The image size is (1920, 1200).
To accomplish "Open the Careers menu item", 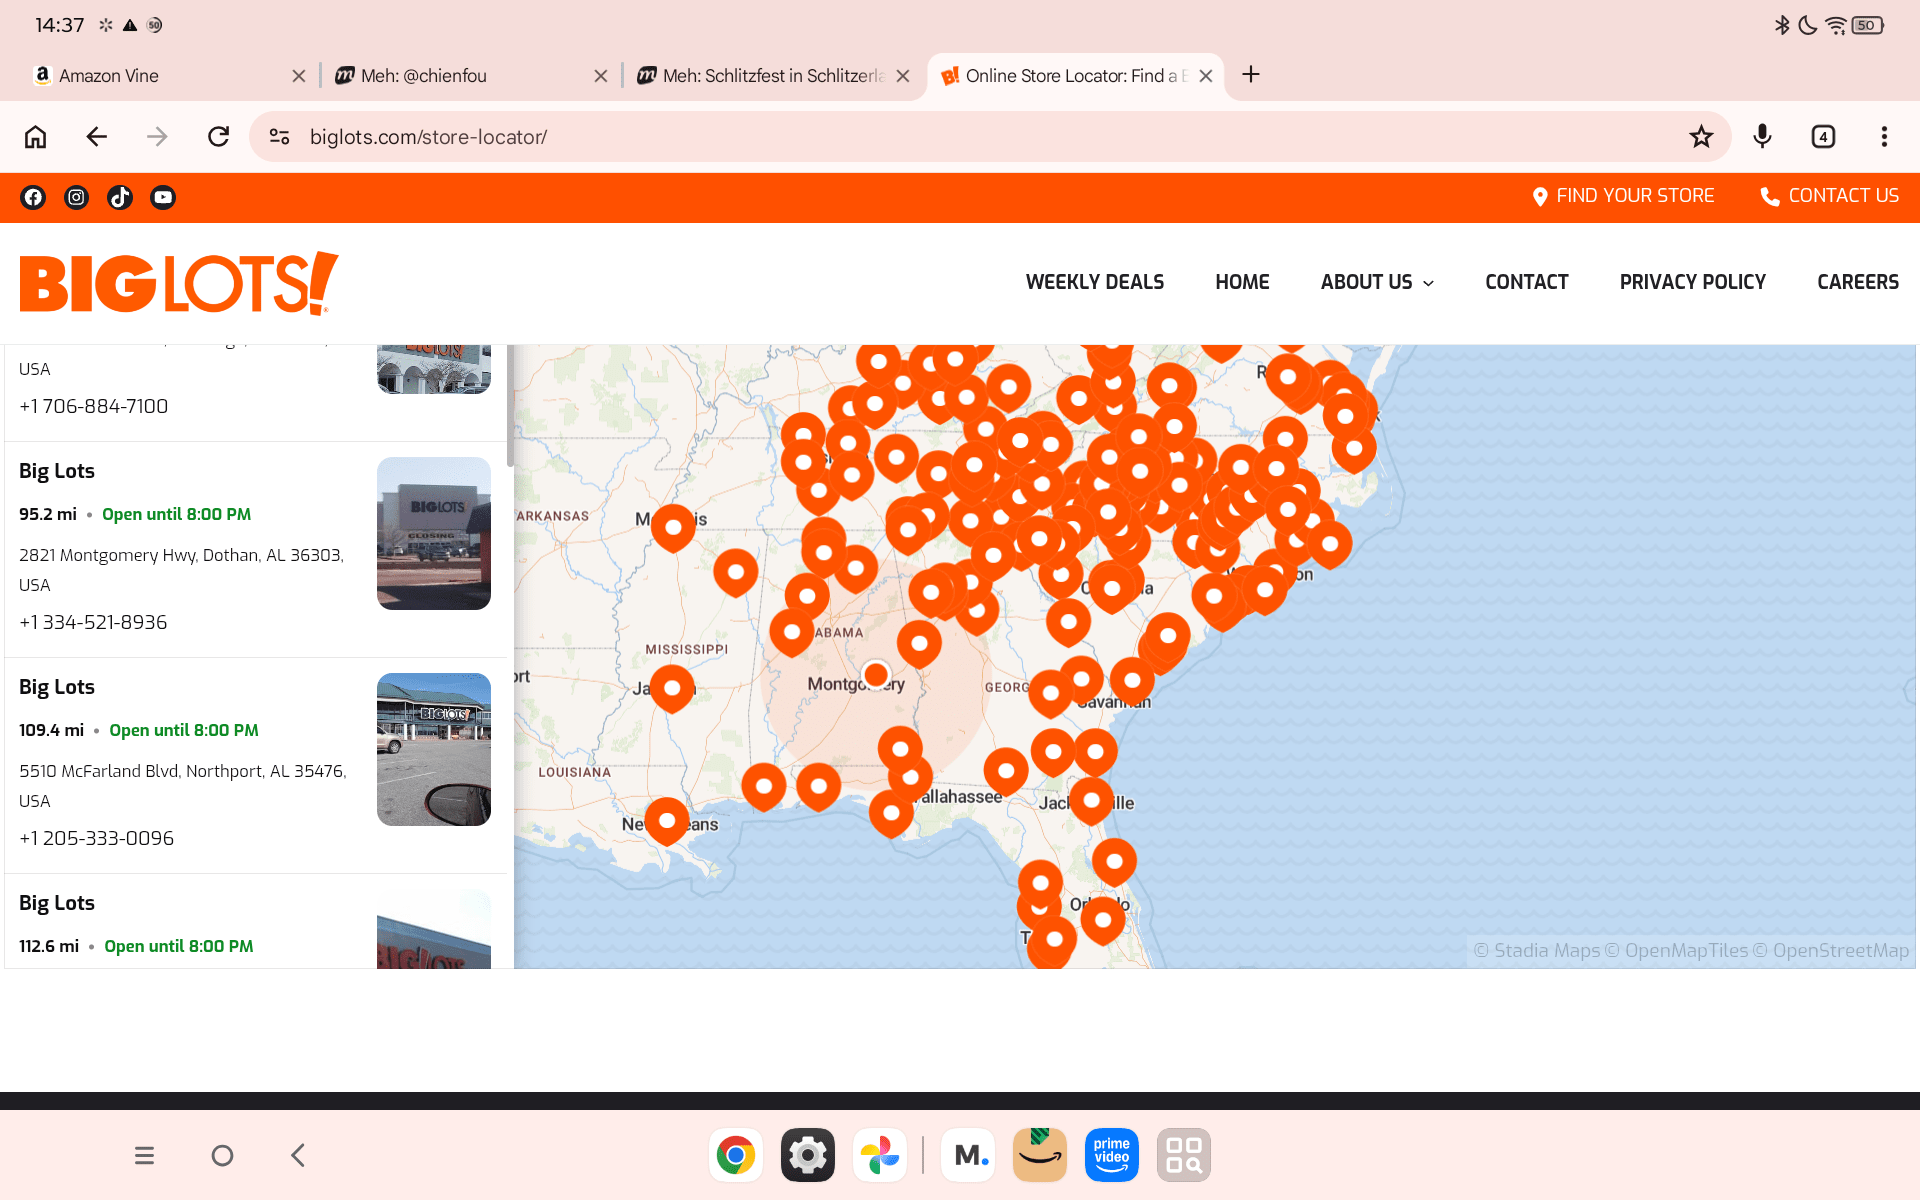I will tap(1858, 283).
